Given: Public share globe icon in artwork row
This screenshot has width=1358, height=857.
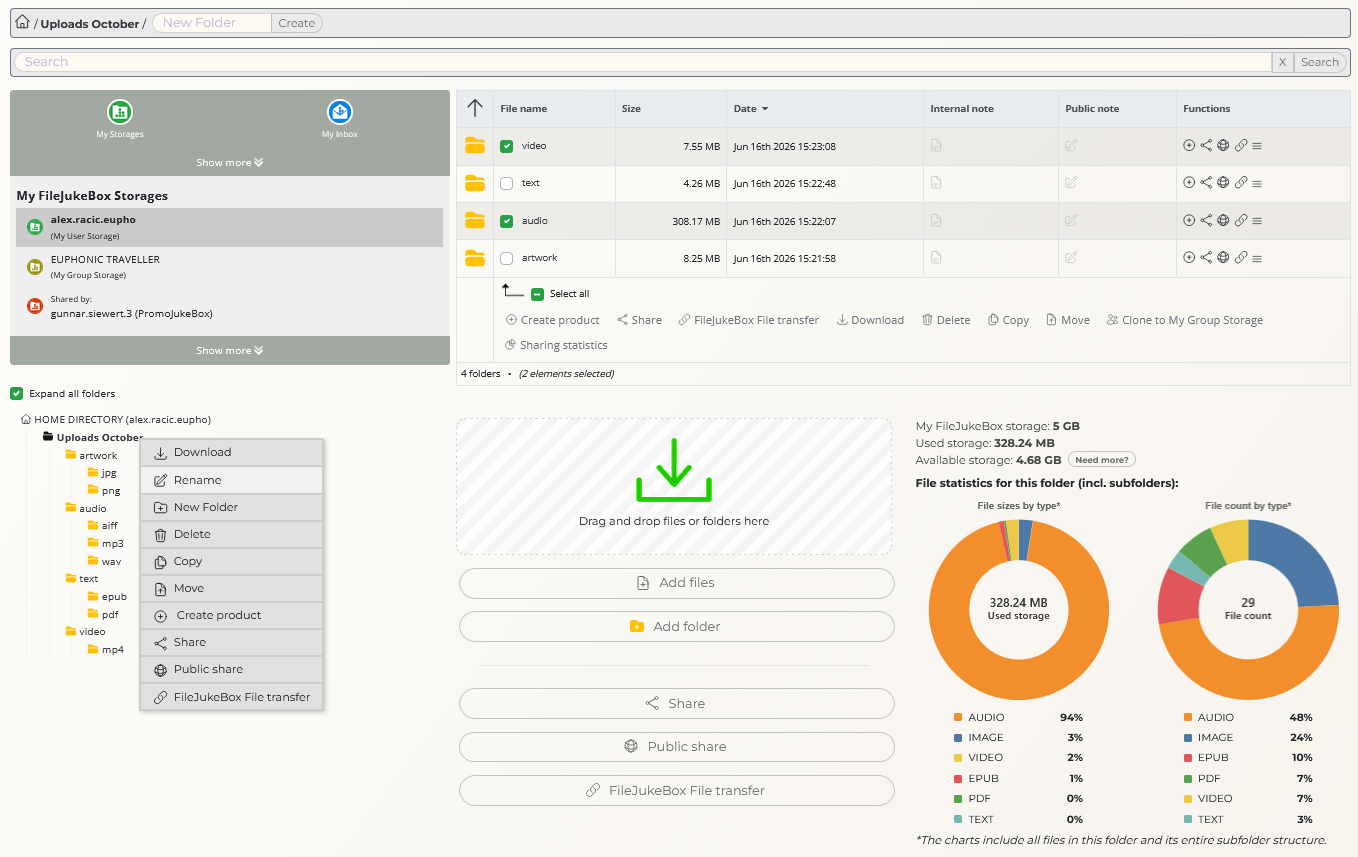Looking at the screenshot, I should tap(1223, 258).
